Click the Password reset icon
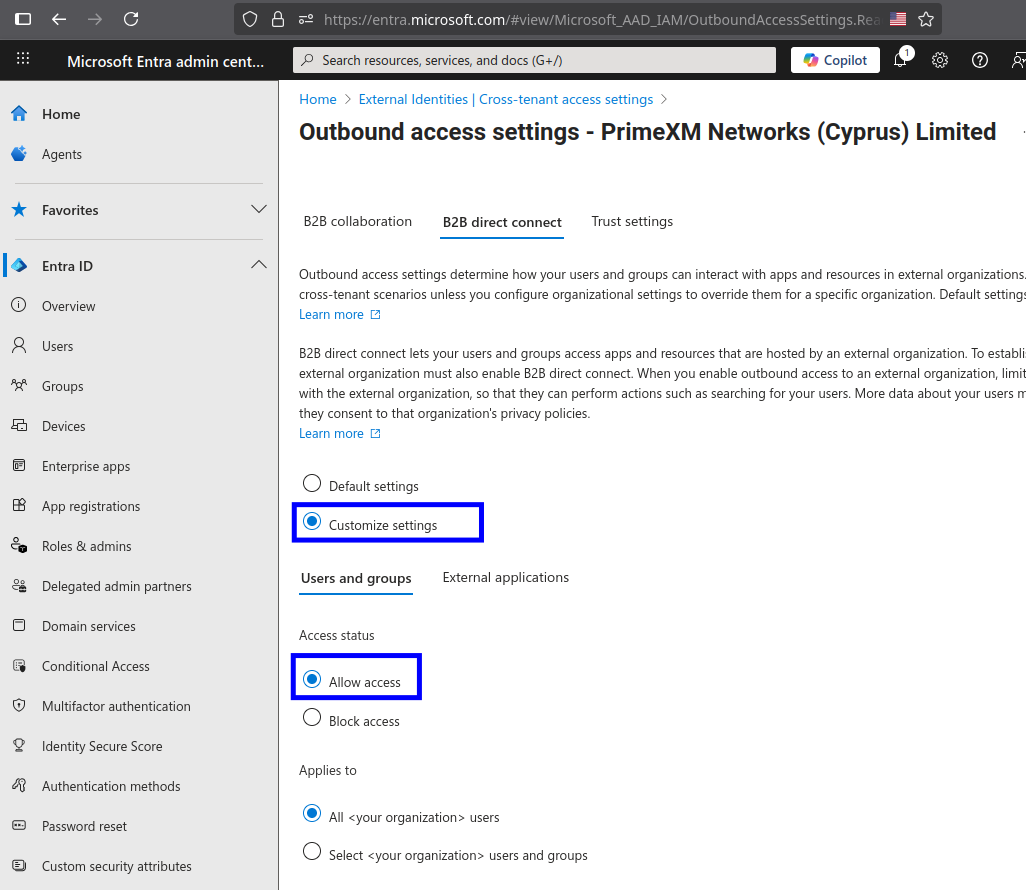Viewport: 1026px width, 890px height. (x=19, y=825)
